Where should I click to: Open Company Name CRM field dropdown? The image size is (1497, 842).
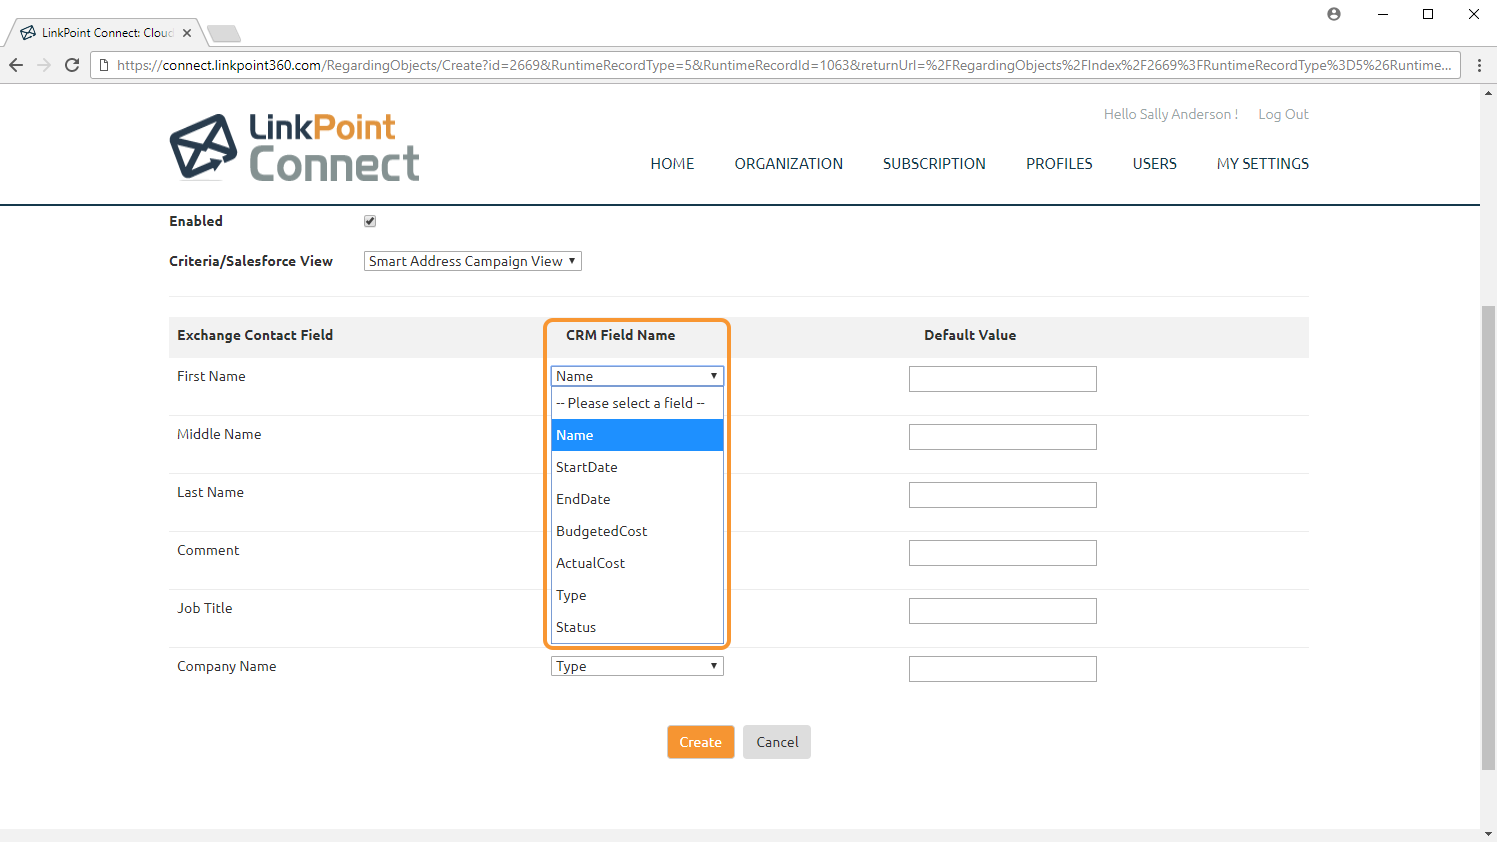tap(637, 666)
